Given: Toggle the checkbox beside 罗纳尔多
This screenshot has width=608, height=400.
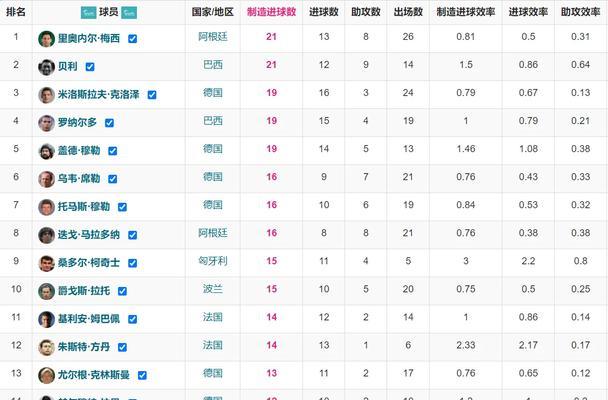Looking at the screenshot, I should coord(109,123).
